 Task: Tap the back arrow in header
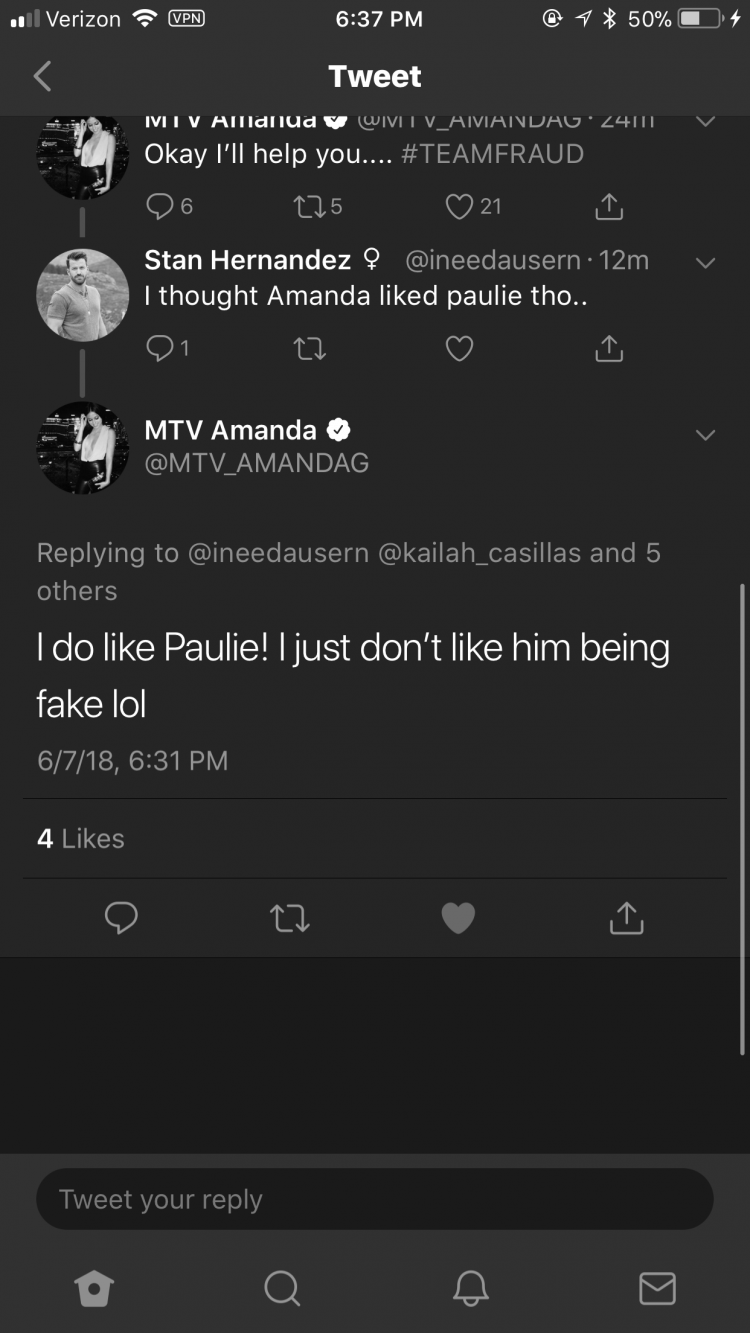tap(42, 76)
